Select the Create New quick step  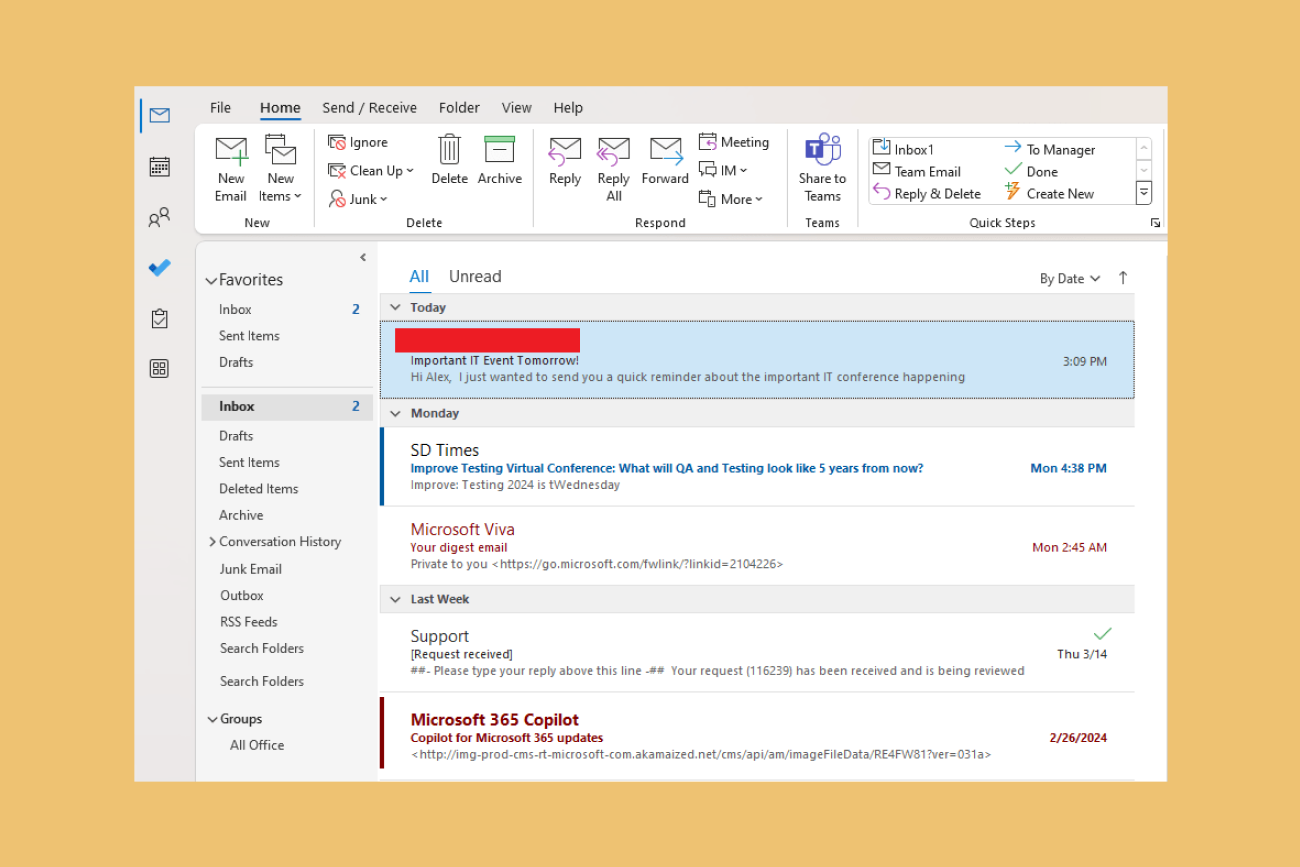pos(1049,193)
